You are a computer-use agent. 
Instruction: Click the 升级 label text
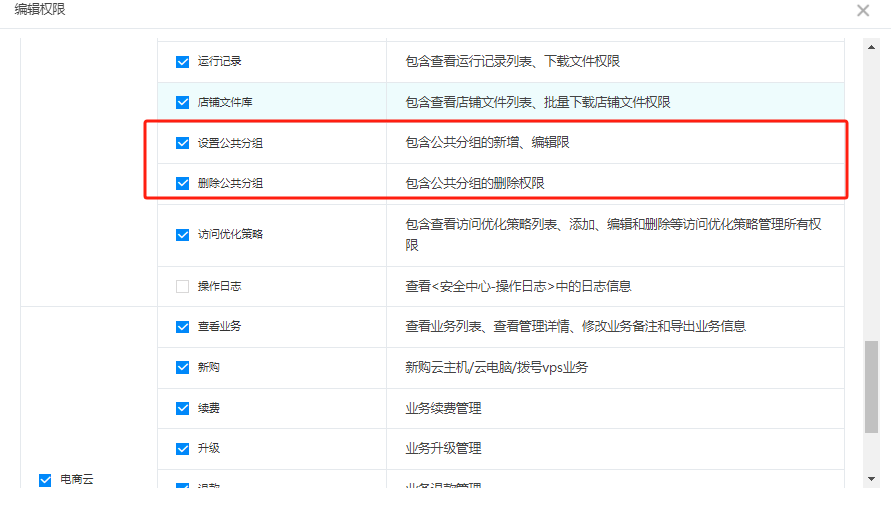(209, 448)
